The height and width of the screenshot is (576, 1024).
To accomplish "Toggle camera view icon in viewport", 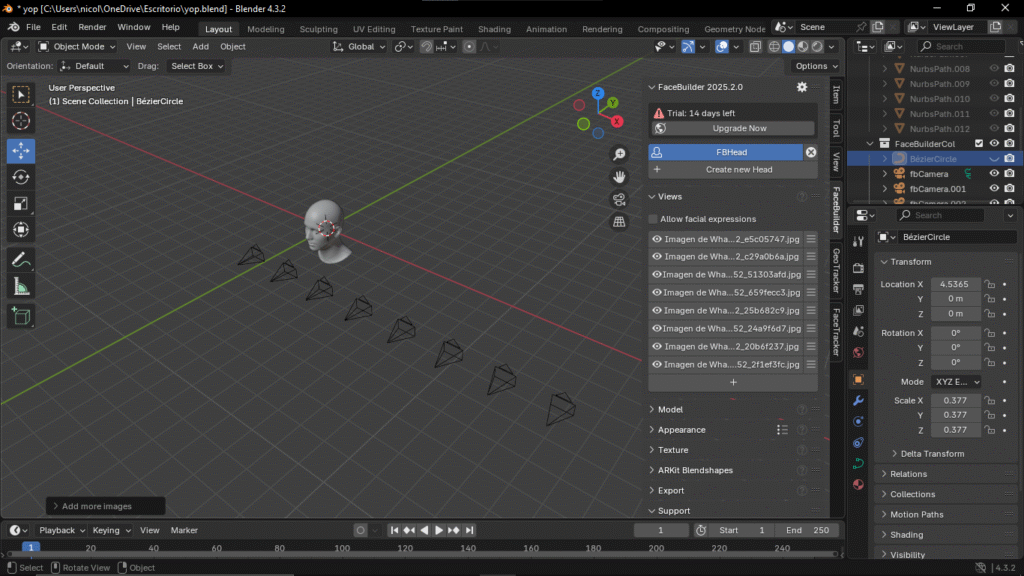I will (619, 199).
